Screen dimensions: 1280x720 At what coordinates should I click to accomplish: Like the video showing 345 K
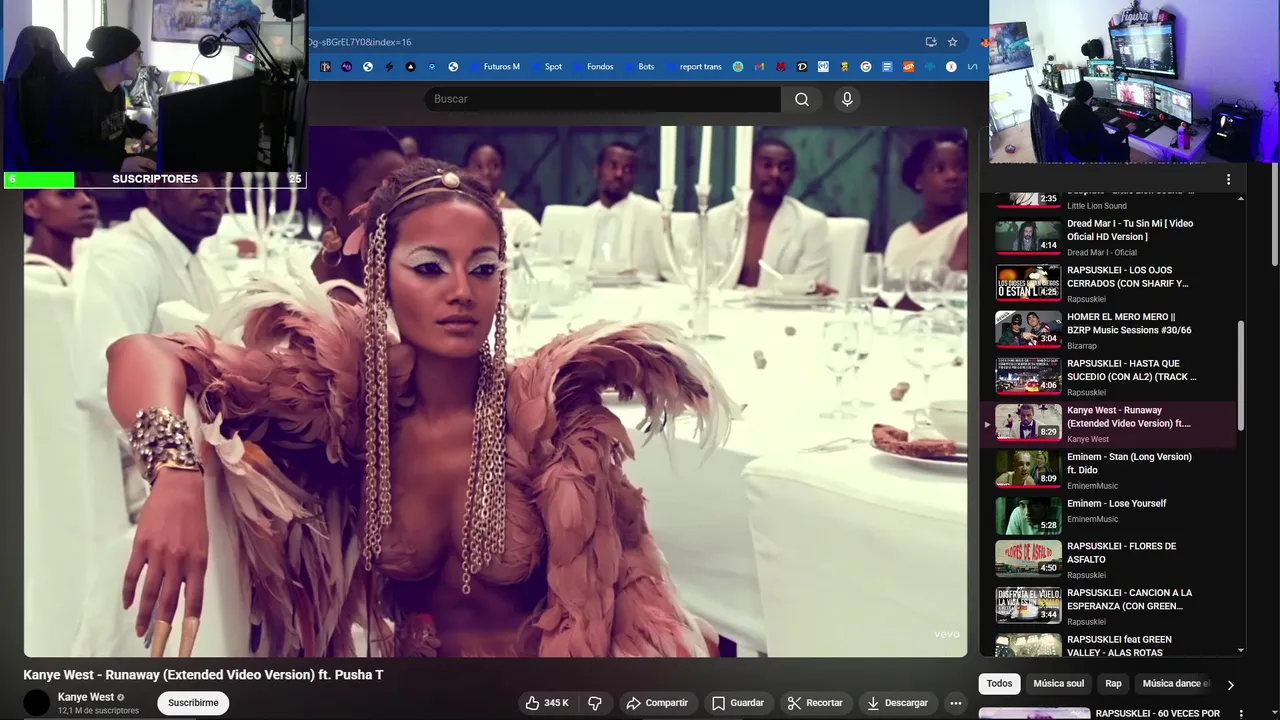click(547, 703)
